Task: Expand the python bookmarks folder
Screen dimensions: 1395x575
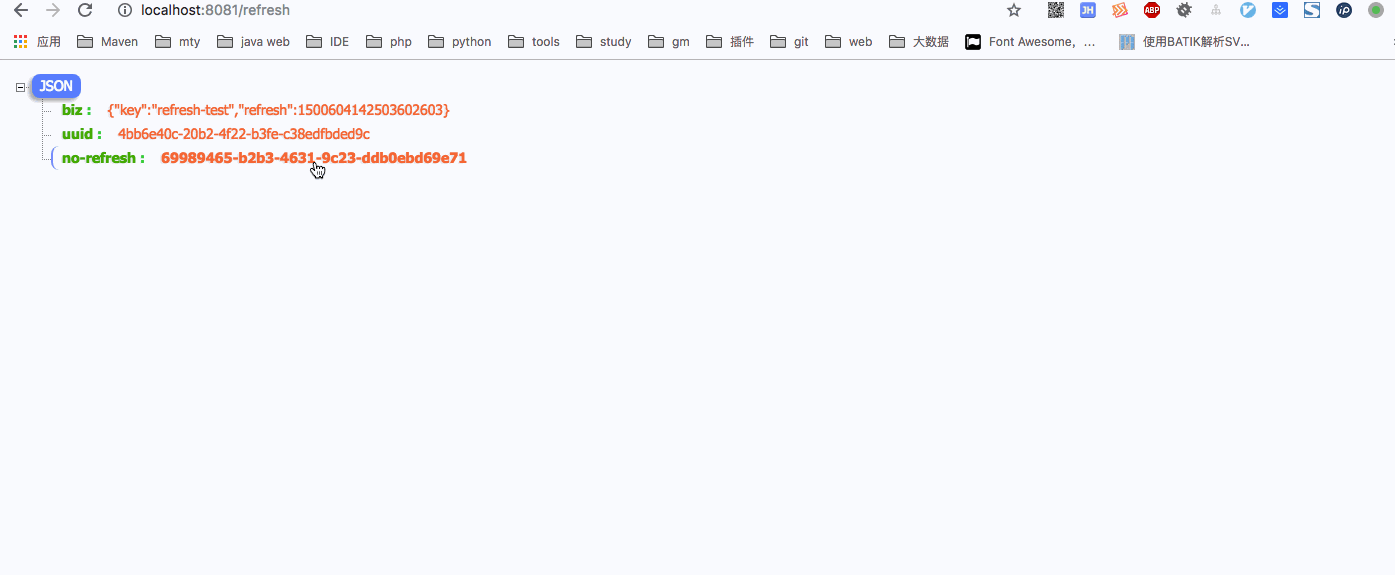Action: 460,42
